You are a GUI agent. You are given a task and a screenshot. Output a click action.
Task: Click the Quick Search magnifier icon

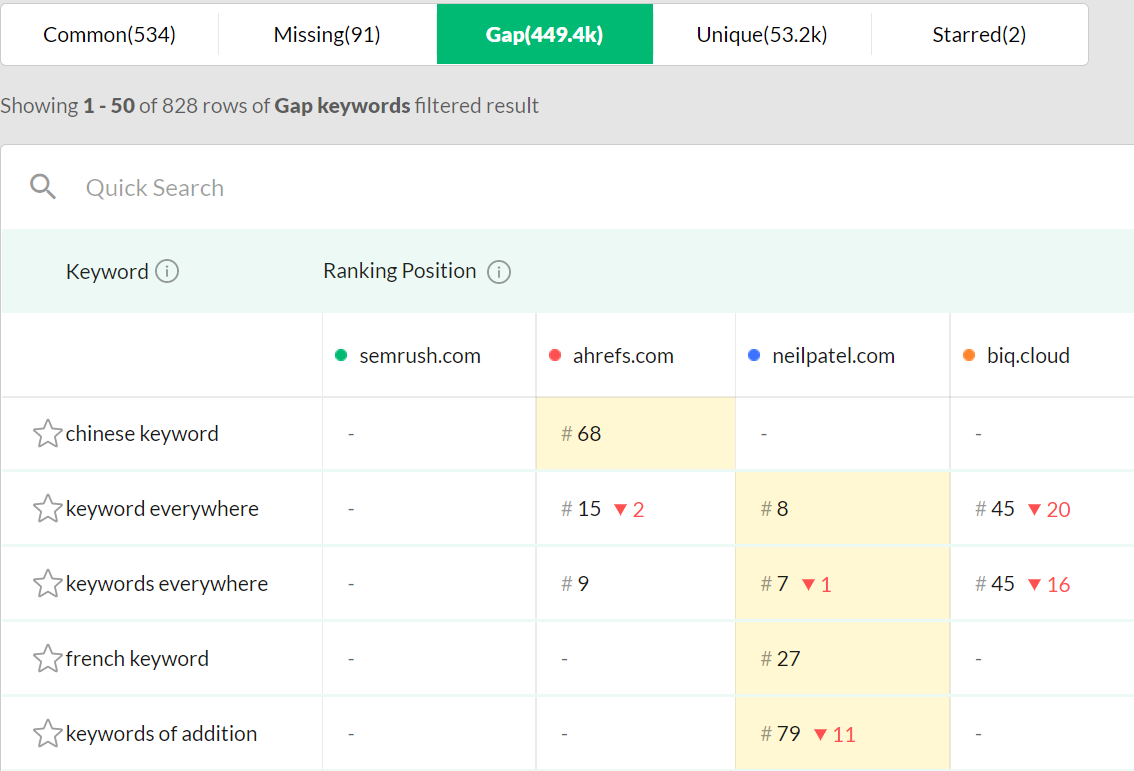tap(43, 187)
